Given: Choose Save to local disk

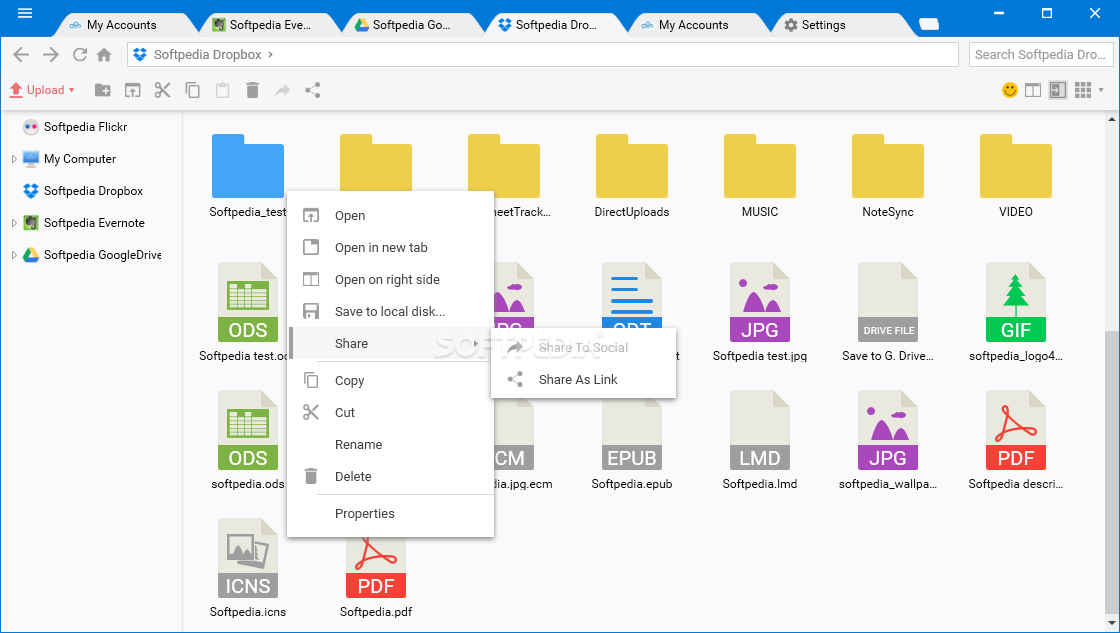Looking at the screenshot, I should pyautogui.click(x=390, y=311).
